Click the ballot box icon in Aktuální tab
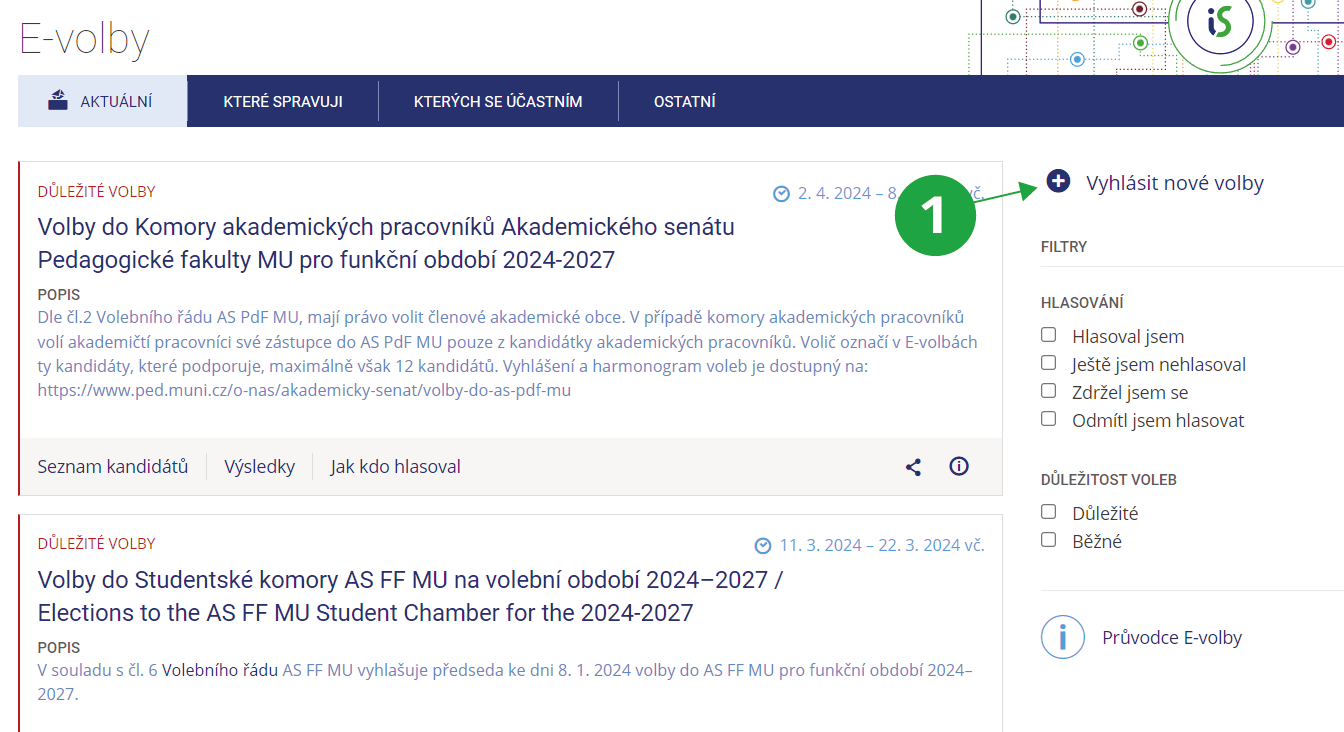The image size is (1344, 732). point(59,100)
